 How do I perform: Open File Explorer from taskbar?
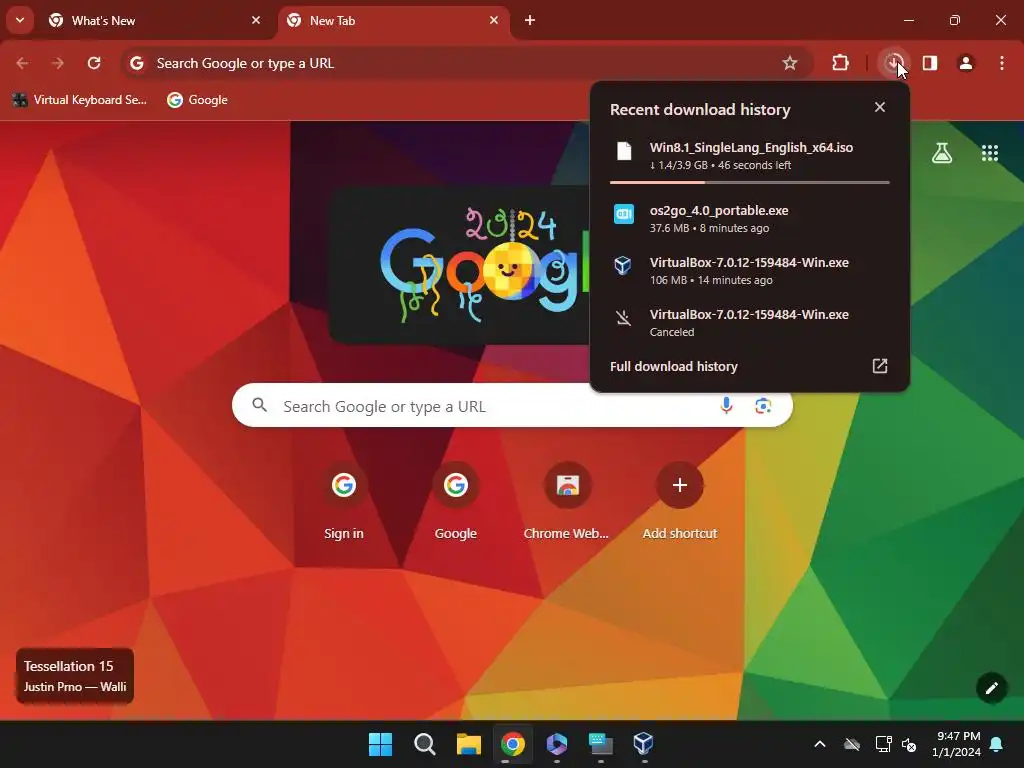coord(469,744)
